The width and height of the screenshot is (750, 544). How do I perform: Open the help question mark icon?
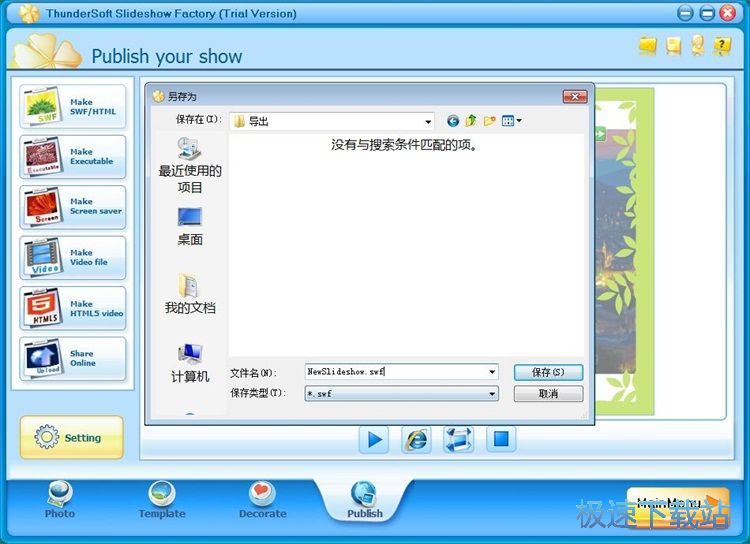coord(722,46)
